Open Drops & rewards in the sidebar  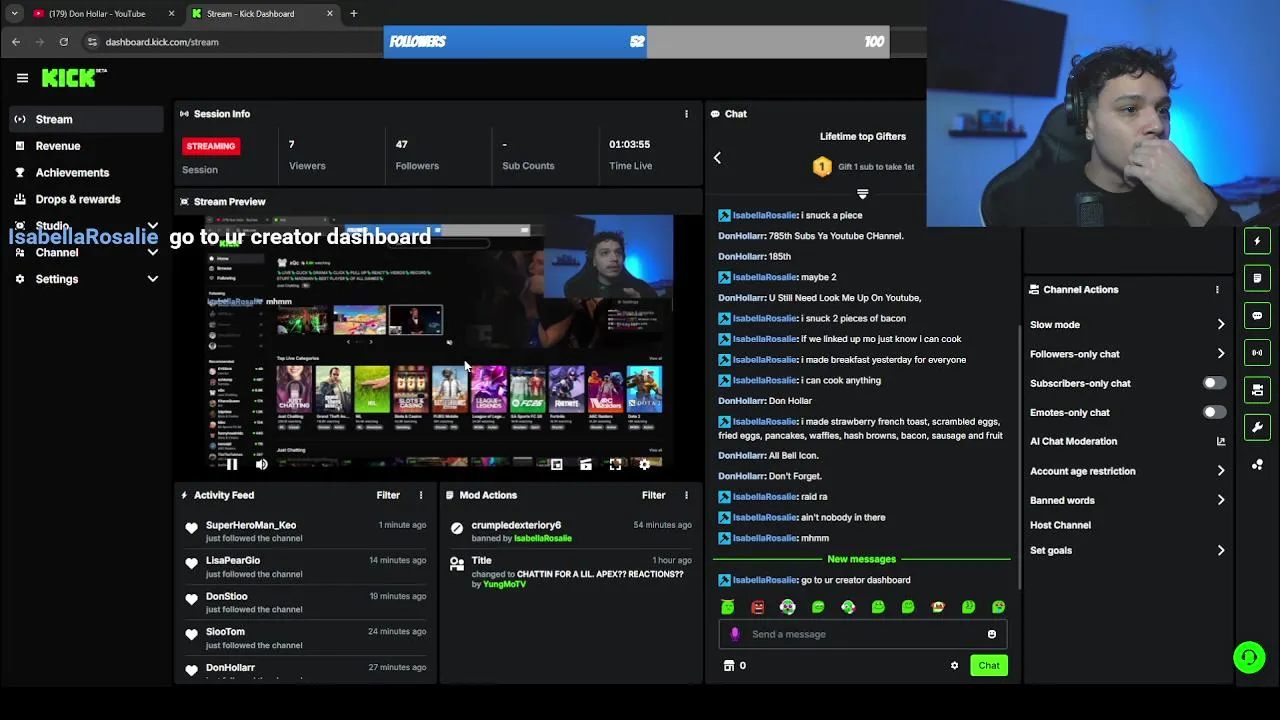point(86,199)
